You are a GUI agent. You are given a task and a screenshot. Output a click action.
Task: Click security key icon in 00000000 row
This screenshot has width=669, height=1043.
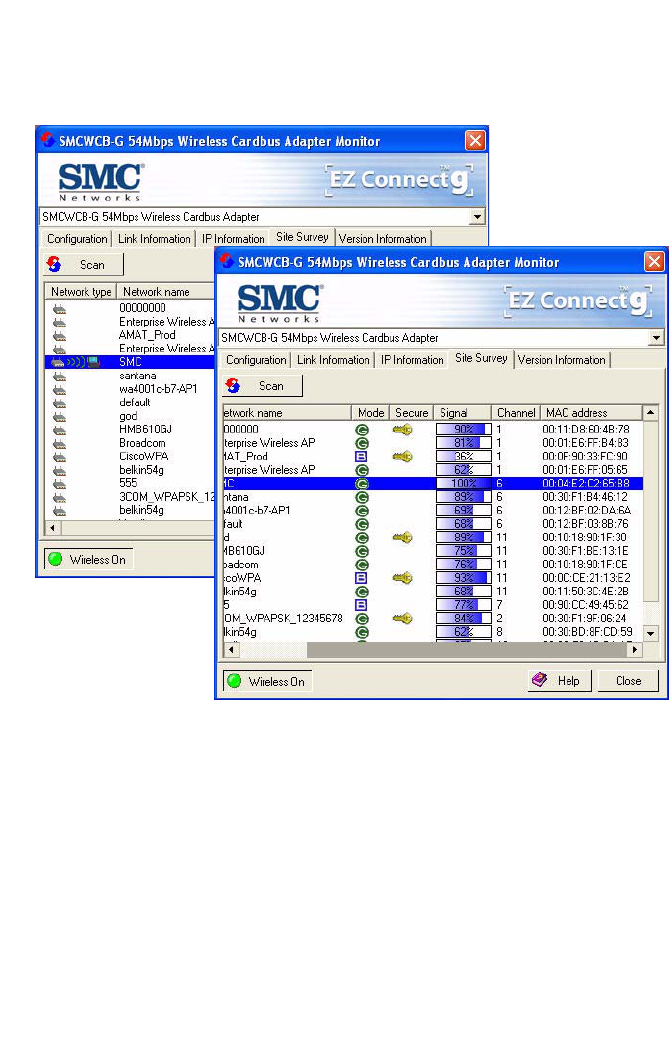[402, 430]
